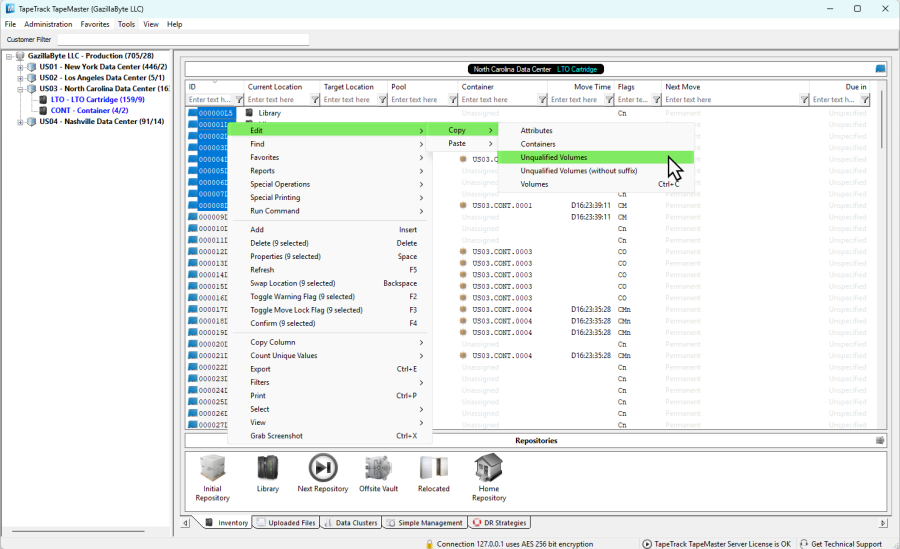Choose Attributes in the Copy submenu
The height and width of the screenshot is (549, 900).
point(595,130)
